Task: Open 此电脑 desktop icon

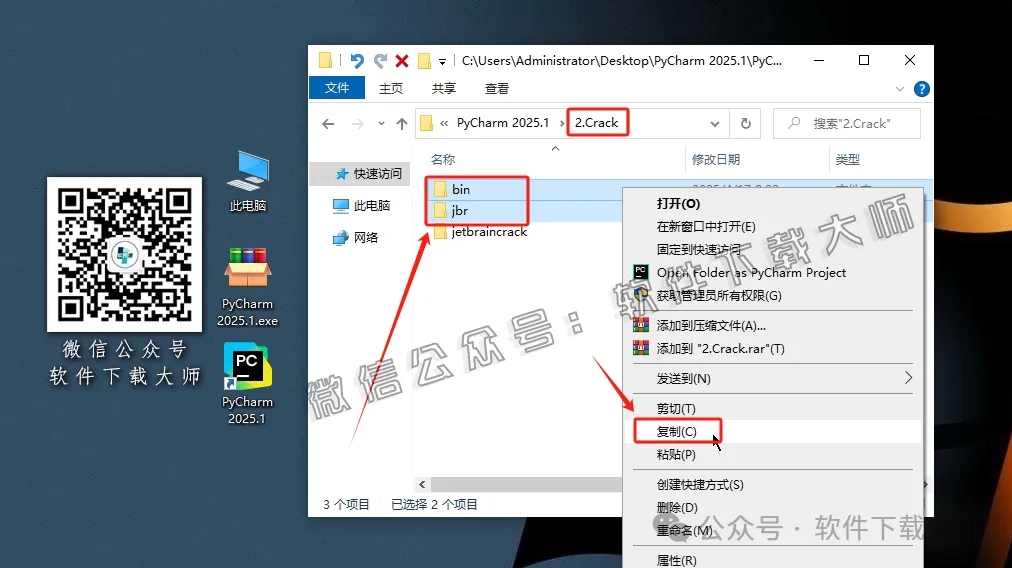Action: coord(248,181)
